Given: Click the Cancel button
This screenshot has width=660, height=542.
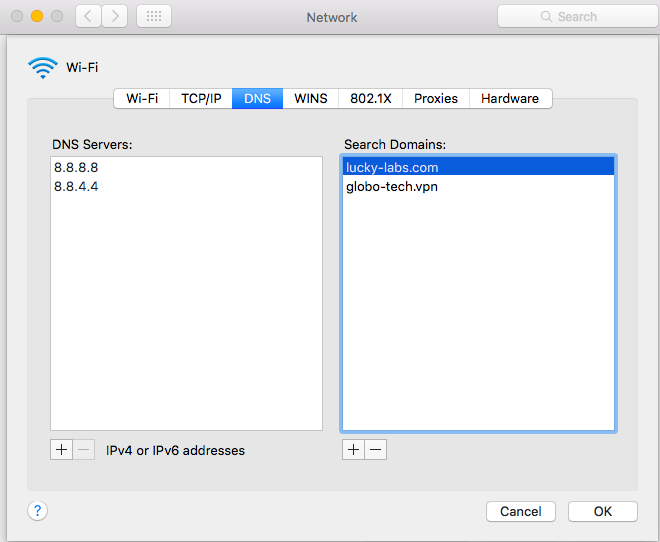Looking at the screenshot, I should (x=520, y=511).
